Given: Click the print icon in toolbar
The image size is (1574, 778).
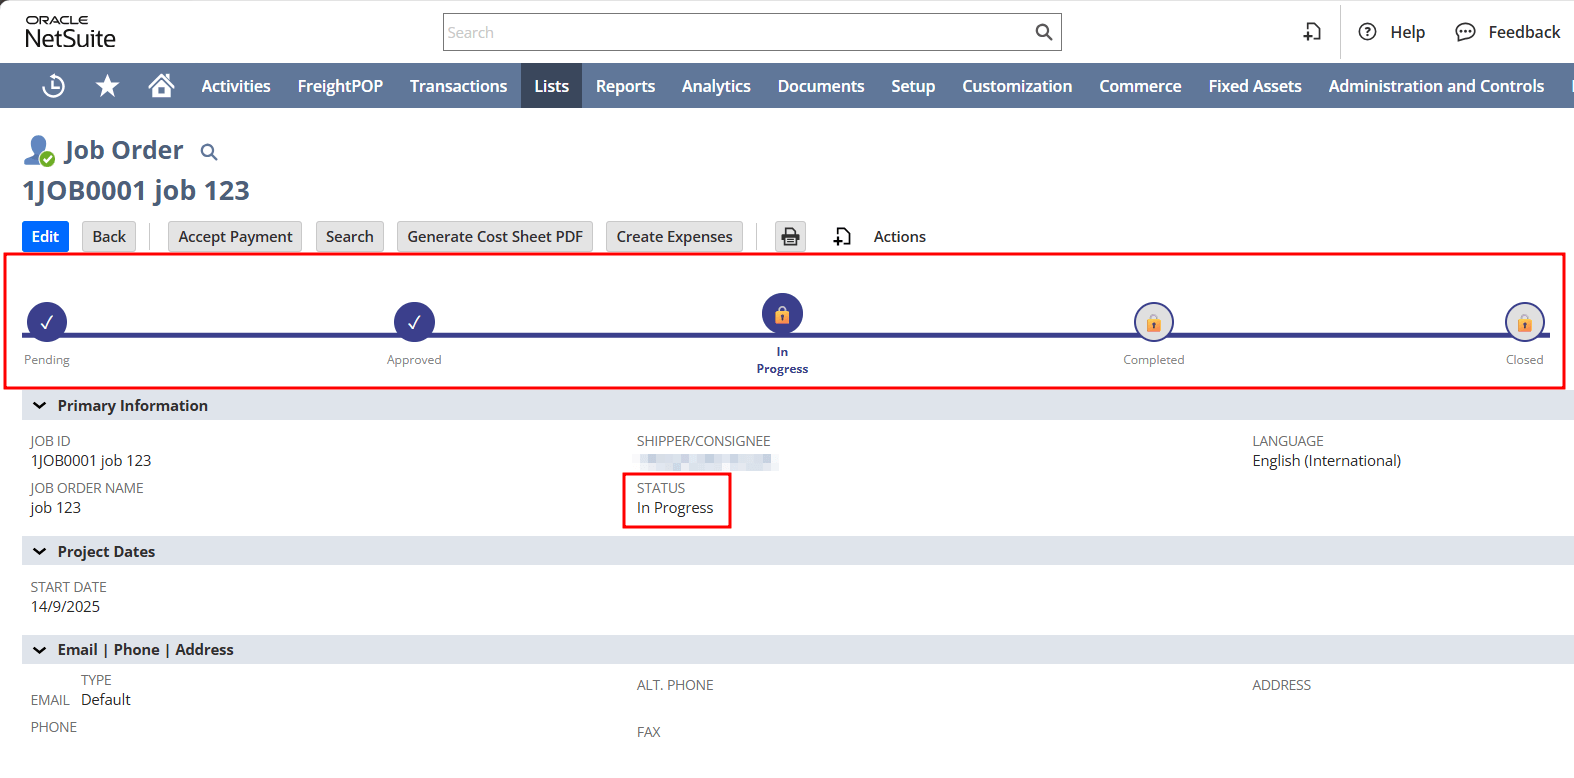Looking at the screenshot, I should click(x=790, y=237).
